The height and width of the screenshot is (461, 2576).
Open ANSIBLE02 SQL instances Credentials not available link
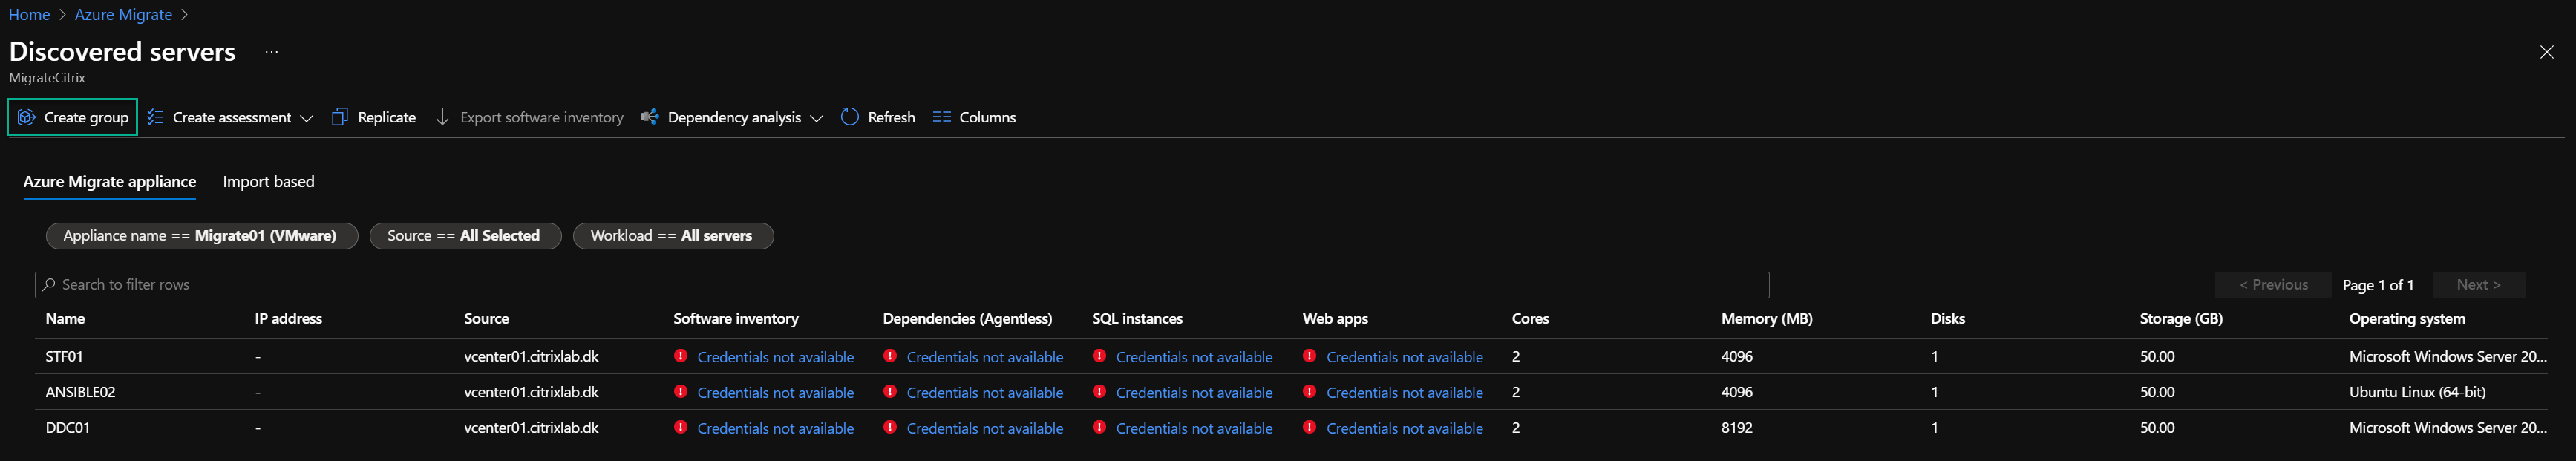(x=1194, y=393)
